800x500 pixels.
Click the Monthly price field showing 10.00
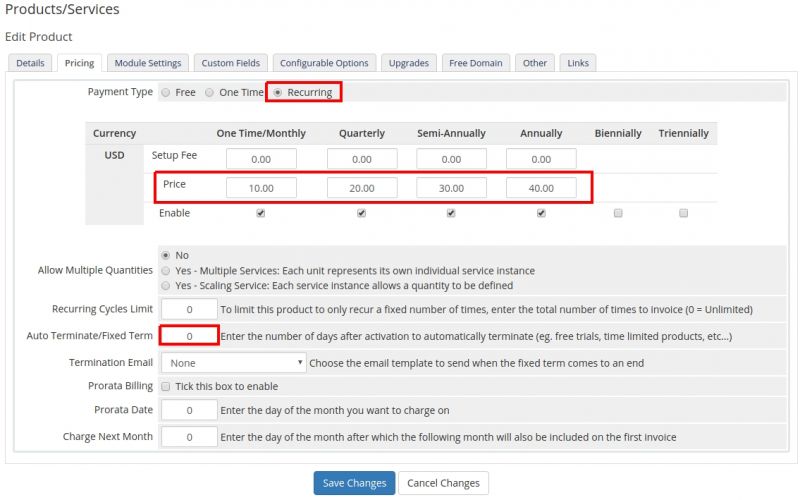[x=261, y=188]
